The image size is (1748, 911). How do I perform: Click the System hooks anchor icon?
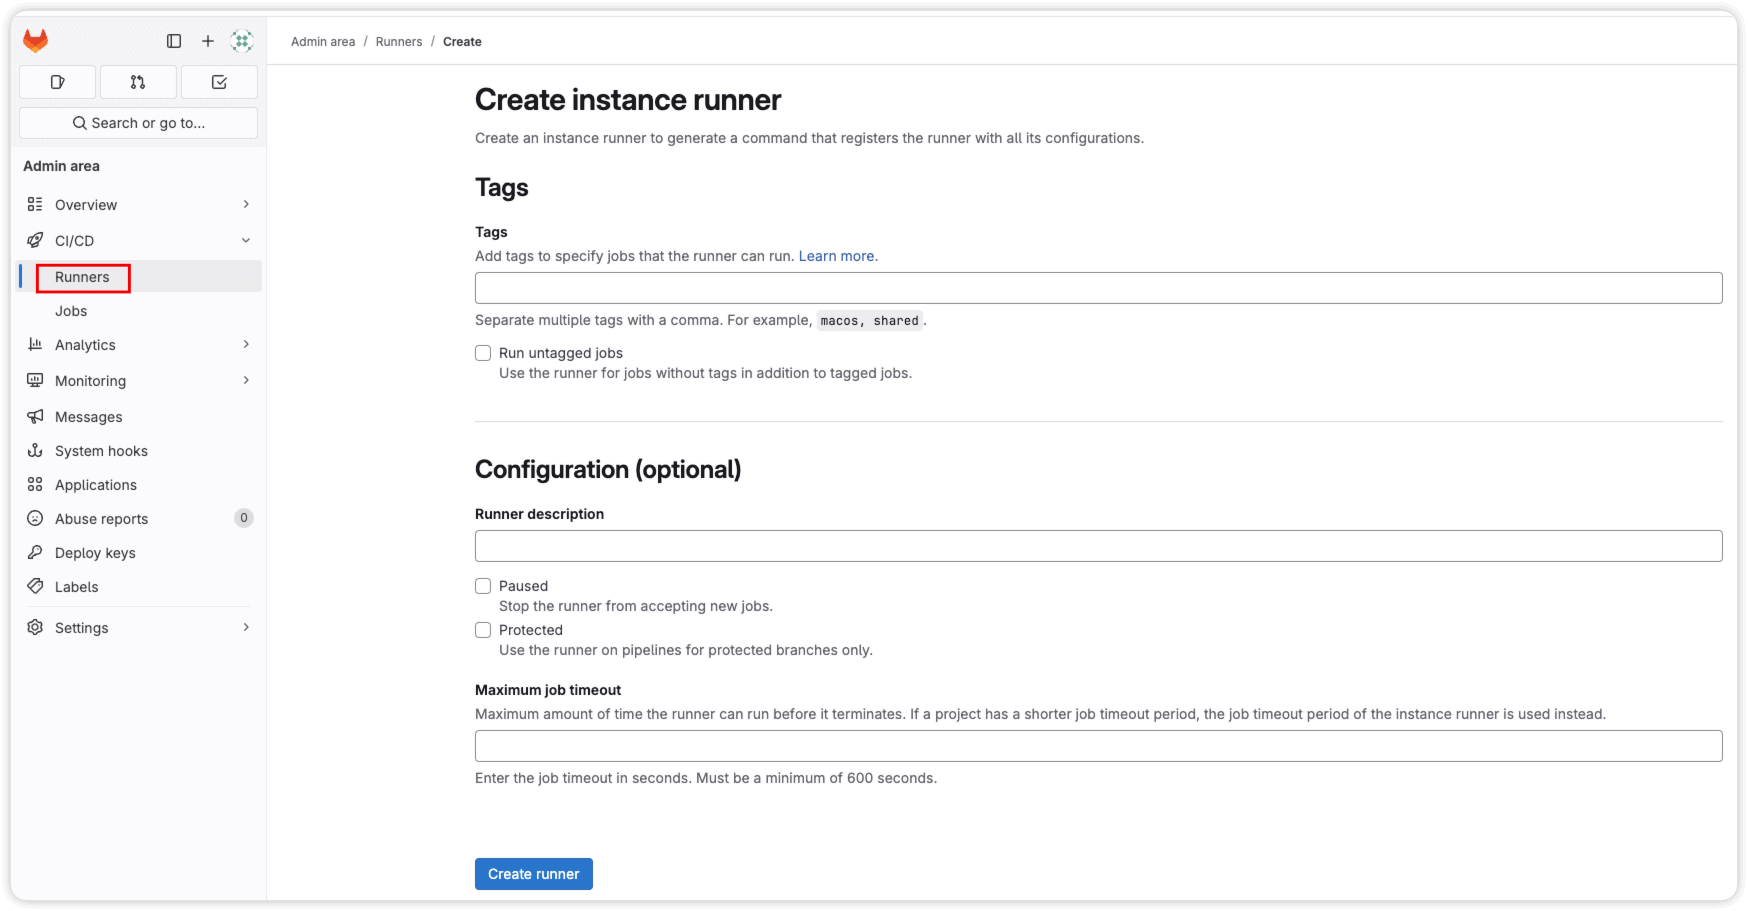pyautogui.click(x=35, y=450)
